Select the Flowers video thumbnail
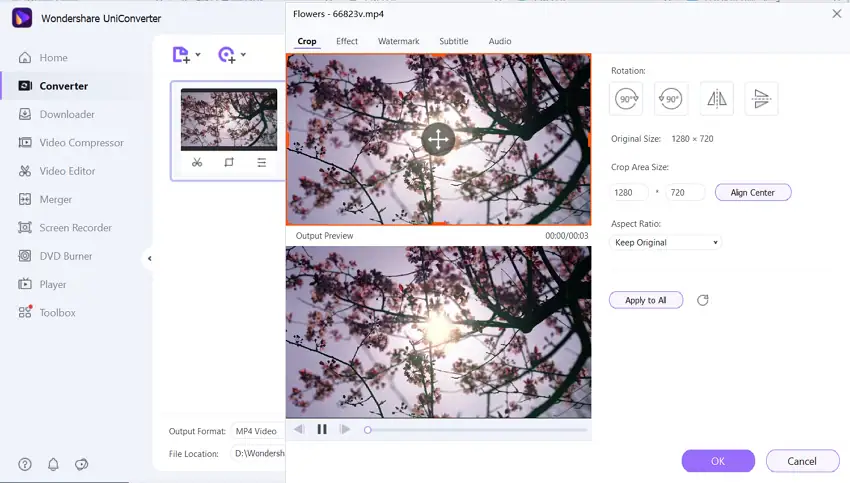 (x=229, y=119)
